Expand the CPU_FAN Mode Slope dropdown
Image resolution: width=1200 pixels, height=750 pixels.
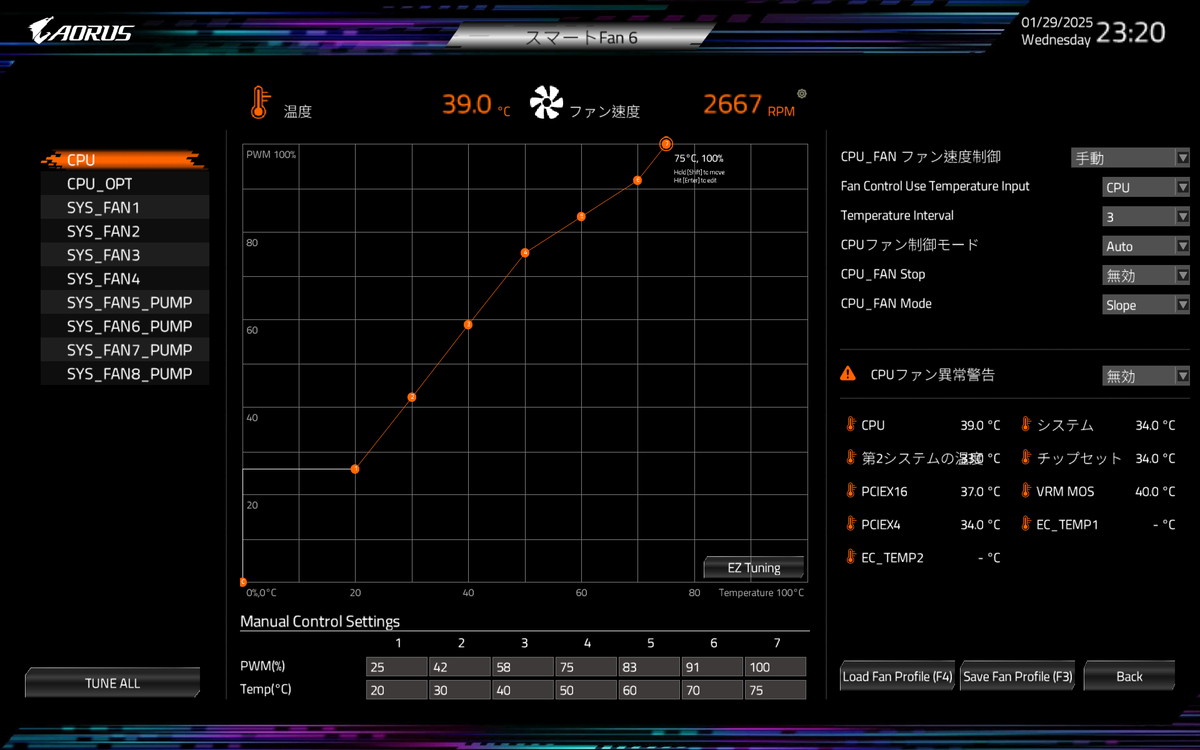pyautogui.click(x=1145, y=305)
